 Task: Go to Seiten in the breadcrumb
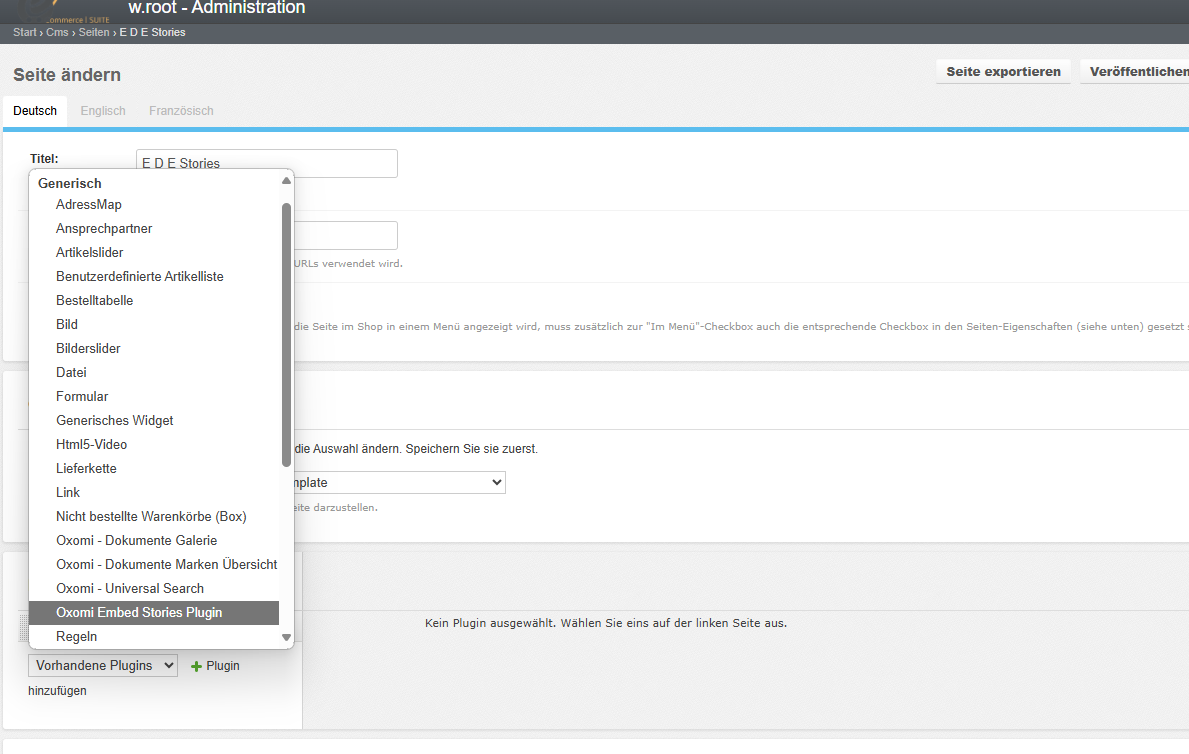tap(94, 32)
